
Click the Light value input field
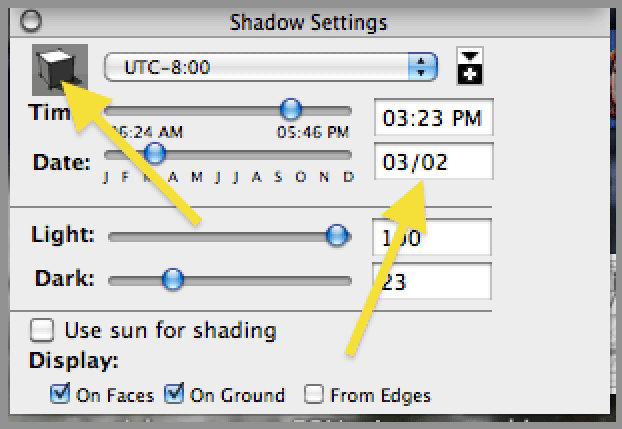click(432, 238)
